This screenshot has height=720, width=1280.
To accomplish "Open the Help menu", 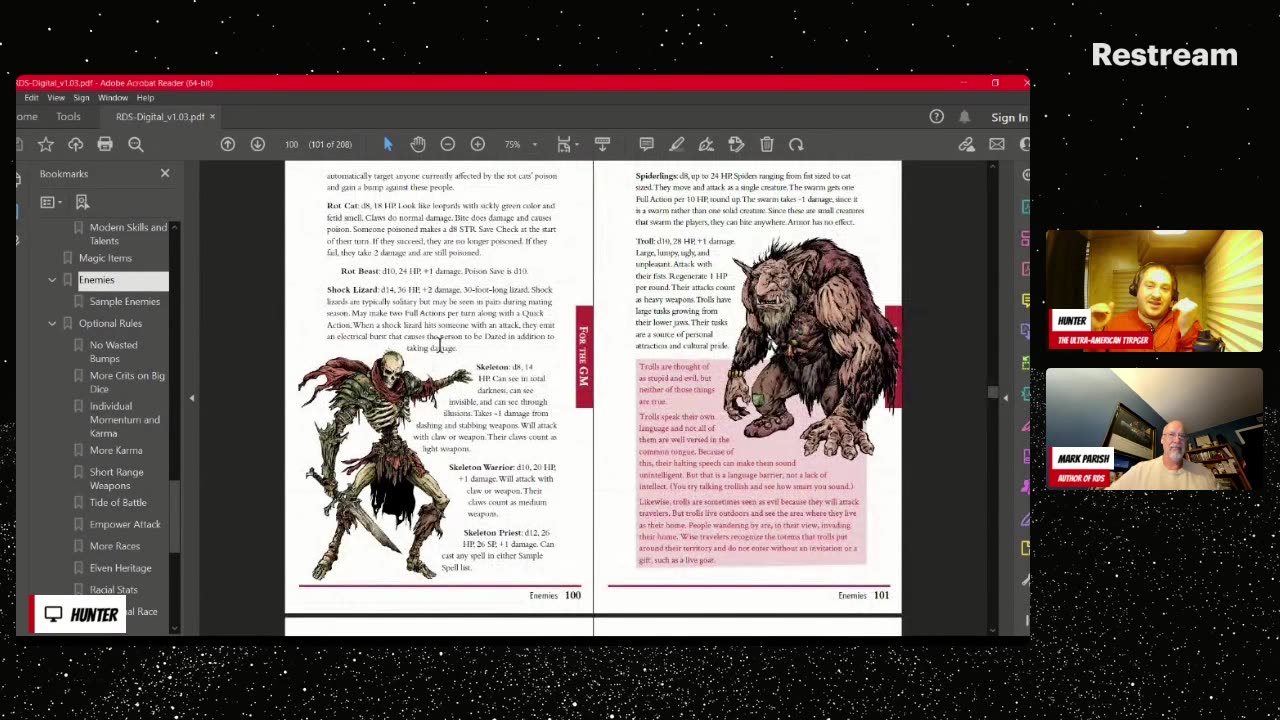I will 145,98.
